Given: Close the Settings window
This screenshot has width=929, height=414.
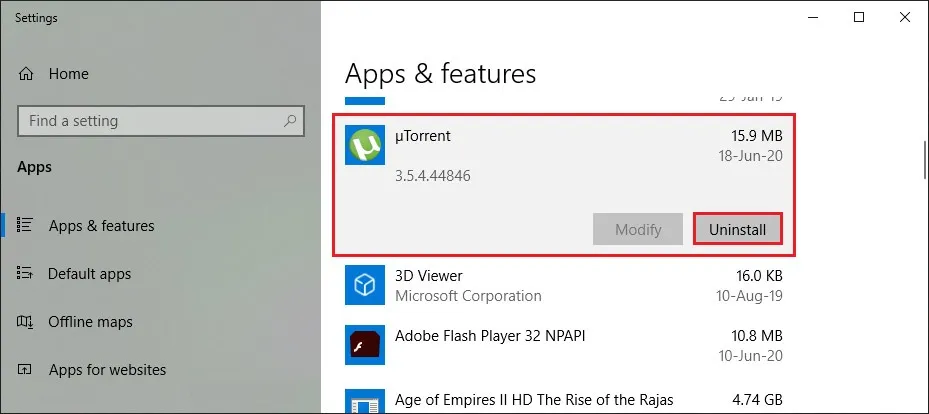Looking at the screenshot, I should (905, 17).
